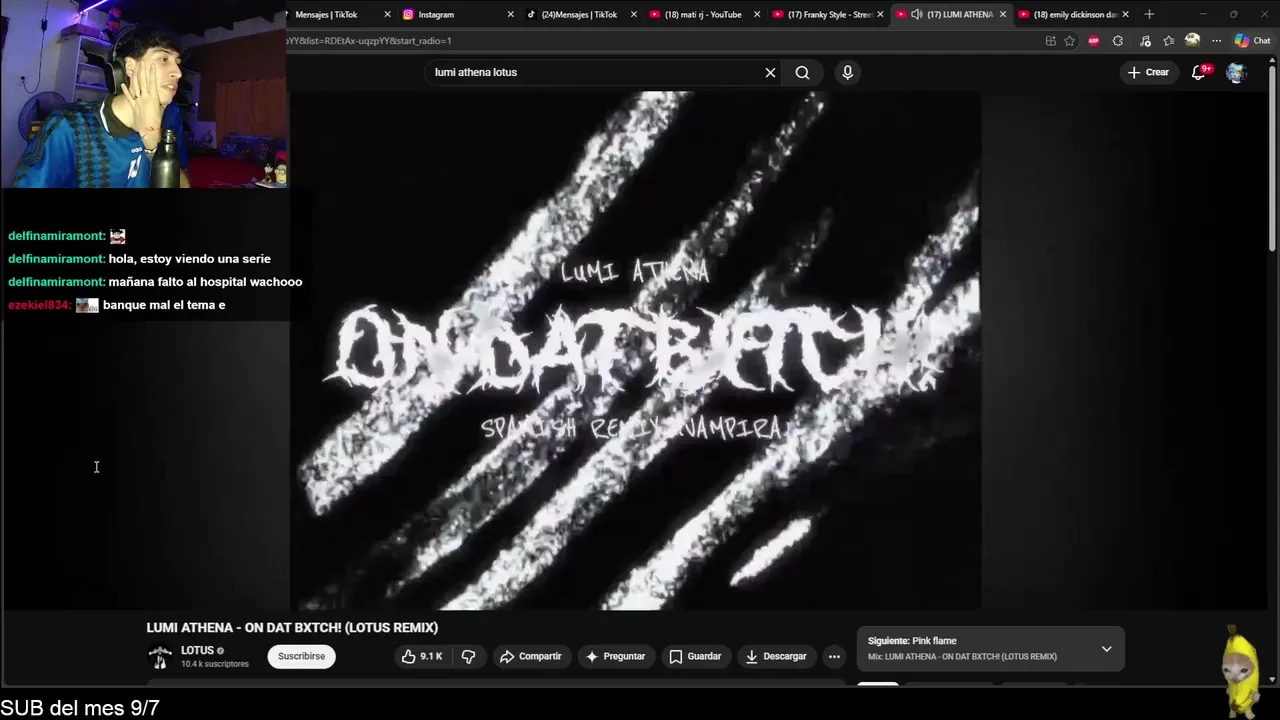
Task: Click ezekiel834's chat message
Action: coord(116,305)
